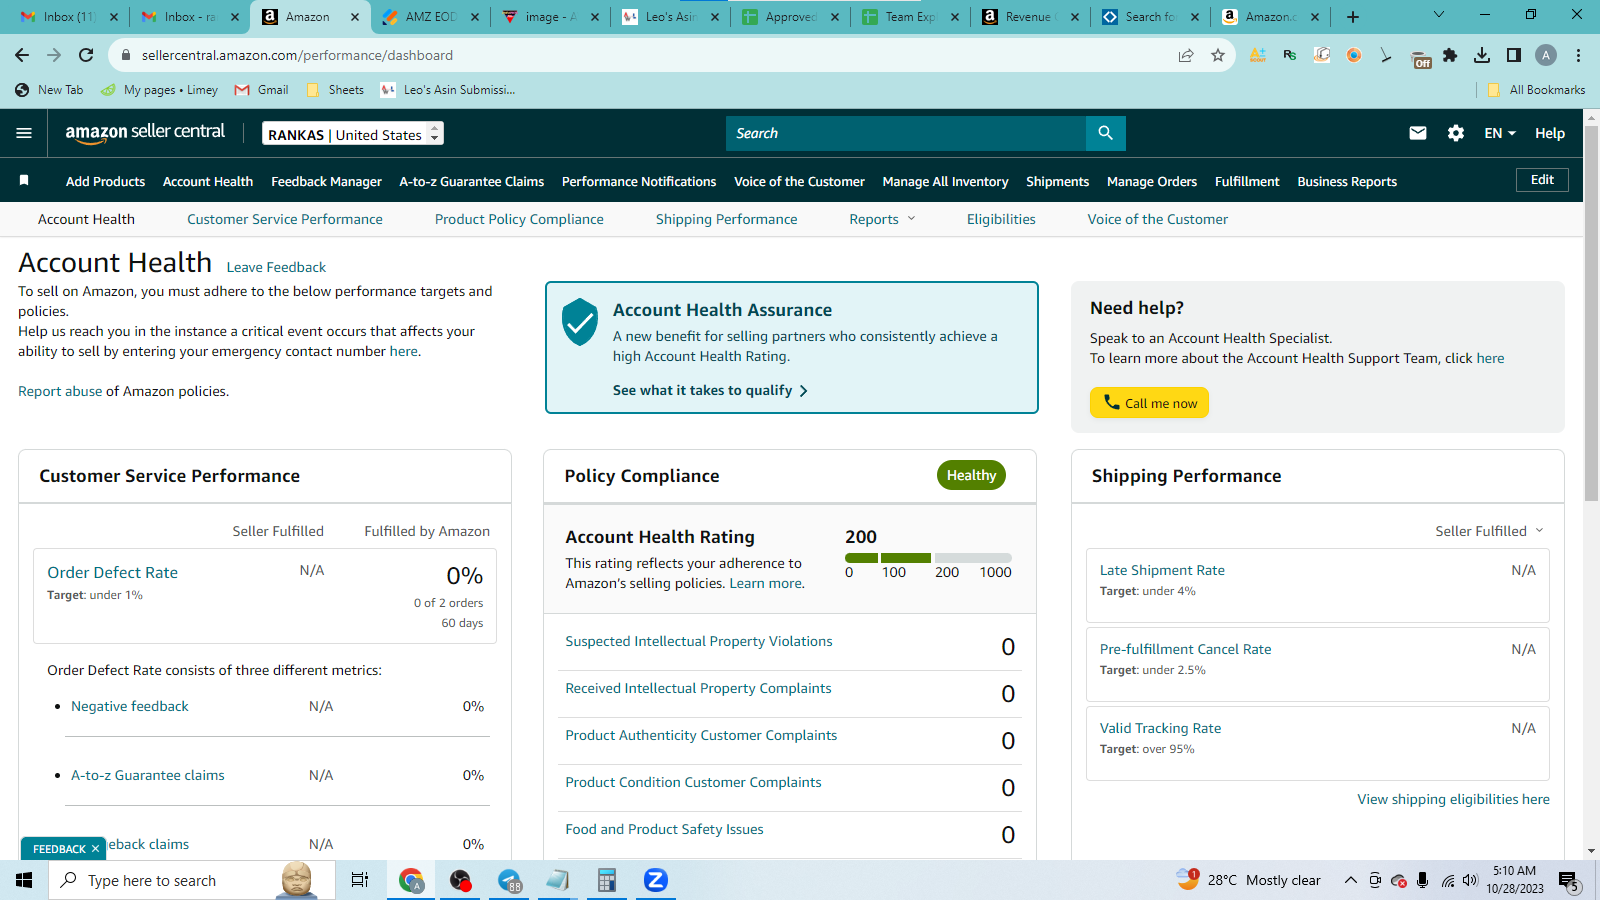
Task: Switch to the Shipping Performance tab
Action: point(727,219)
